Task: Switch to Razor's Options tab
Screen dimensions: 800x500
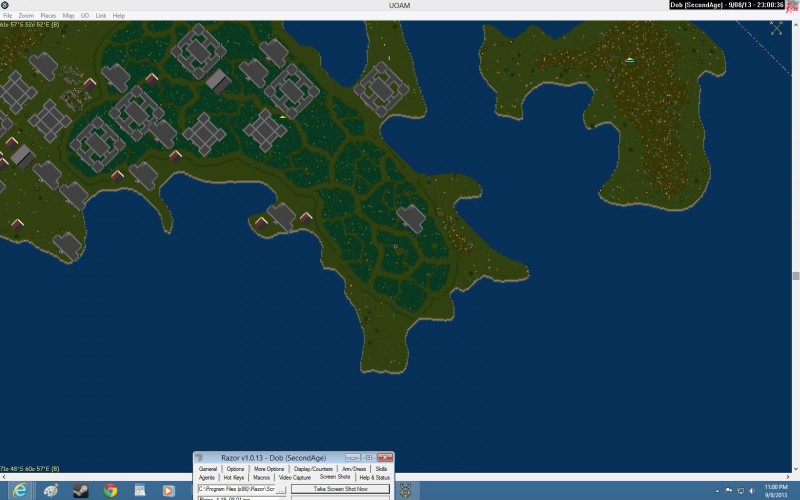Action: 235,468
